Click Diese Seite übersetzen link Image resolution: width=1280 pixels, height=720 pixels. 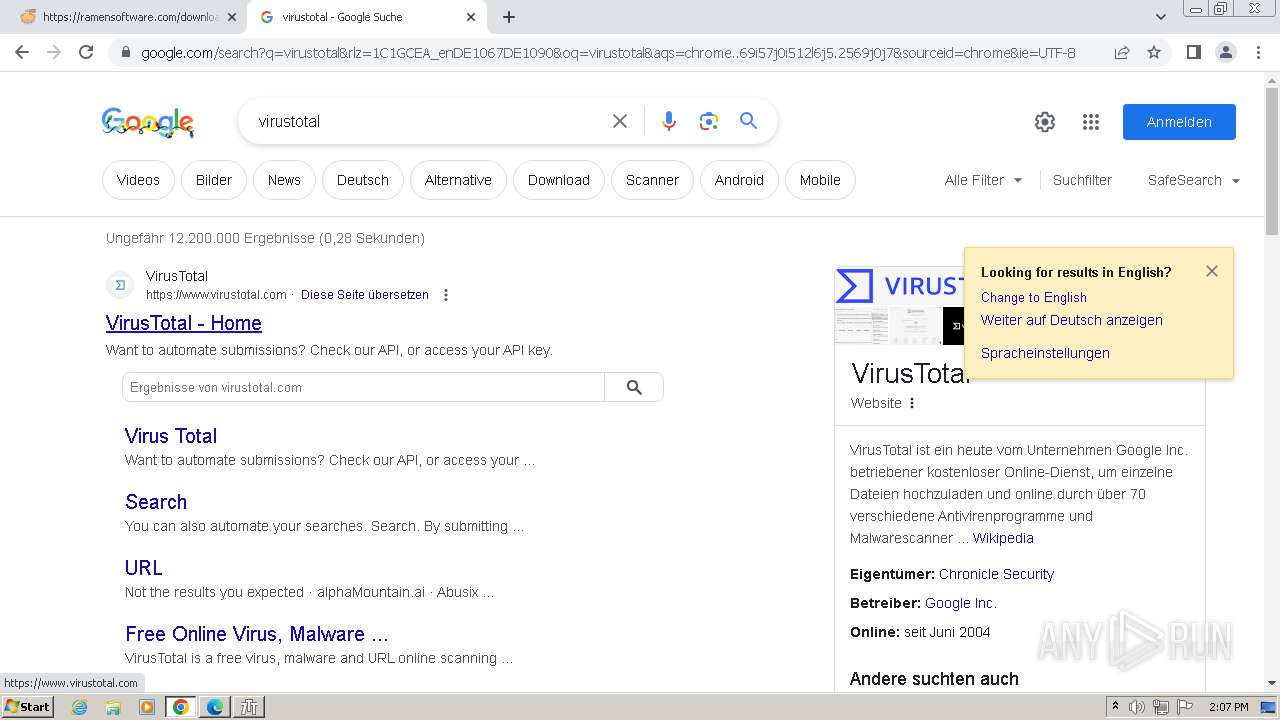(x=365, y=295)
